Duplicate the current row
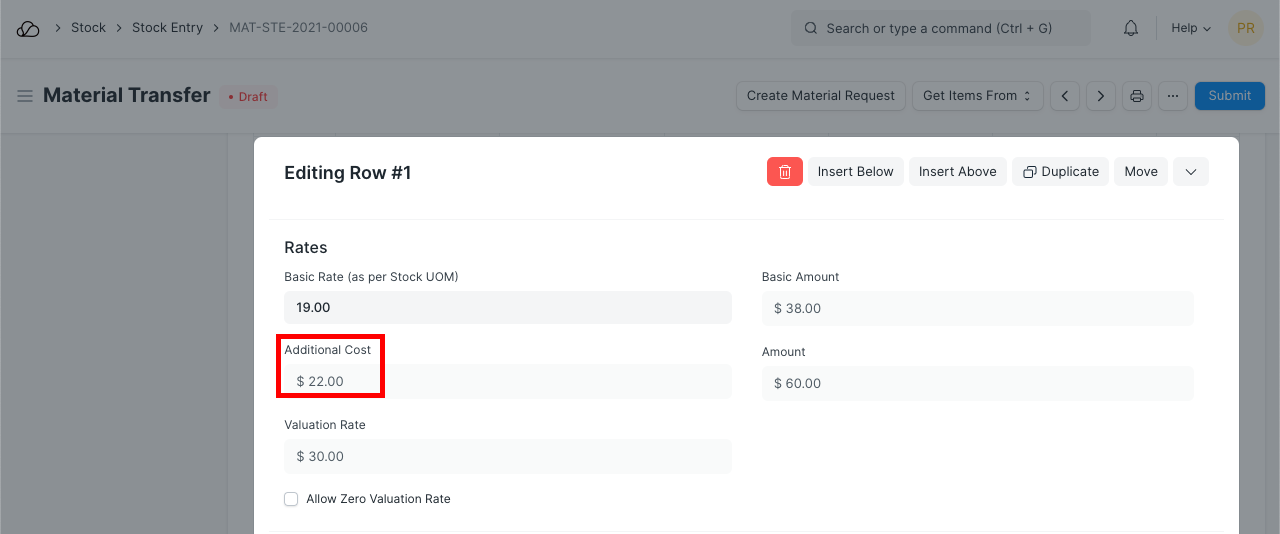This screenshot has height=534, width=1280. coord(1060,172)
